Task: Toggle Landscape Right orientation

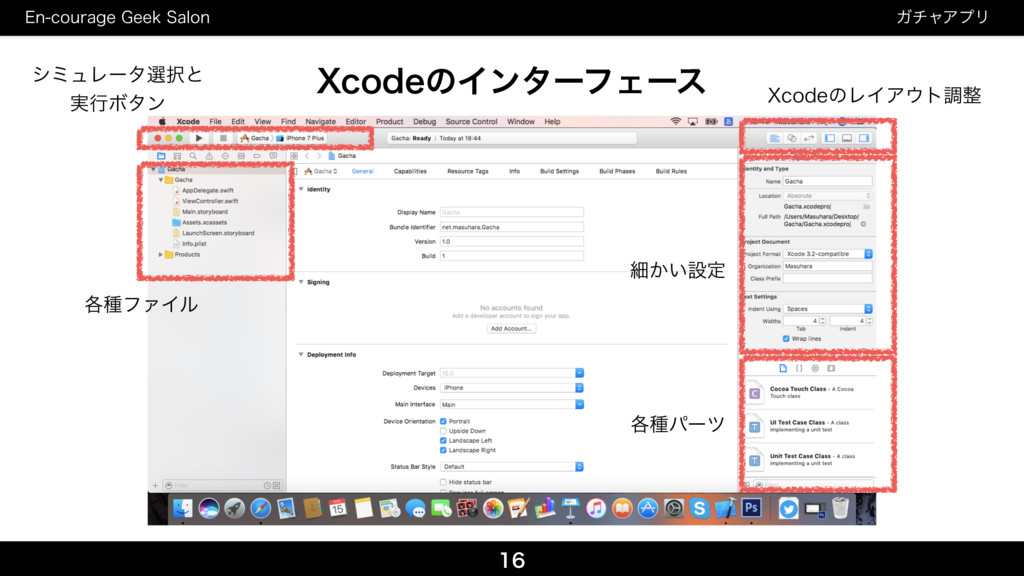Action: pos(443,450)
